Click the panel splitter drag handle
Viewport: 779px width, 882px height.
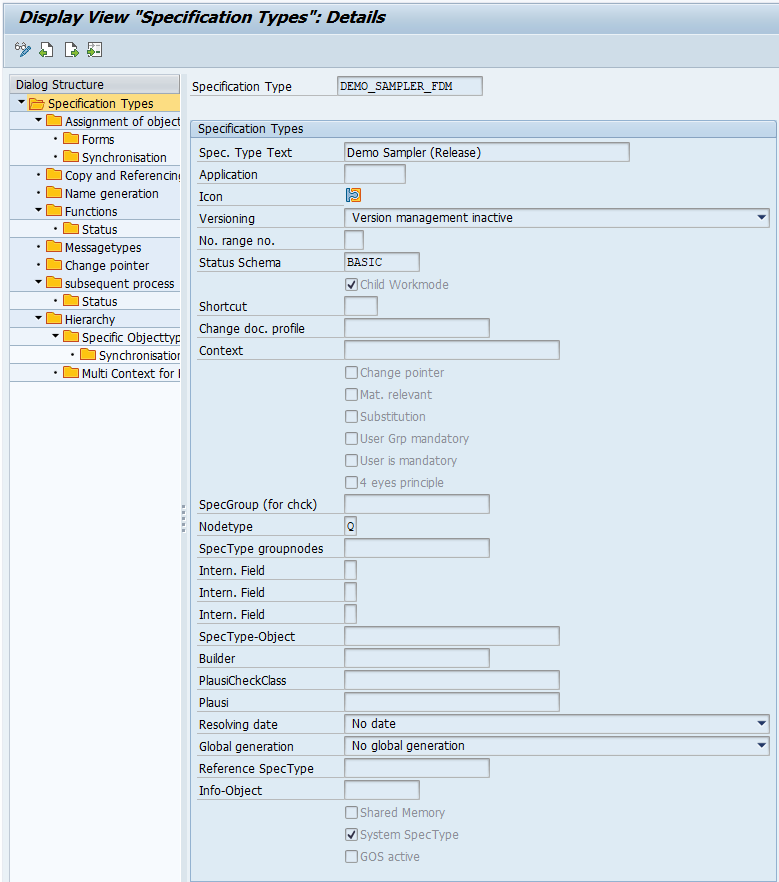[184, 518]
